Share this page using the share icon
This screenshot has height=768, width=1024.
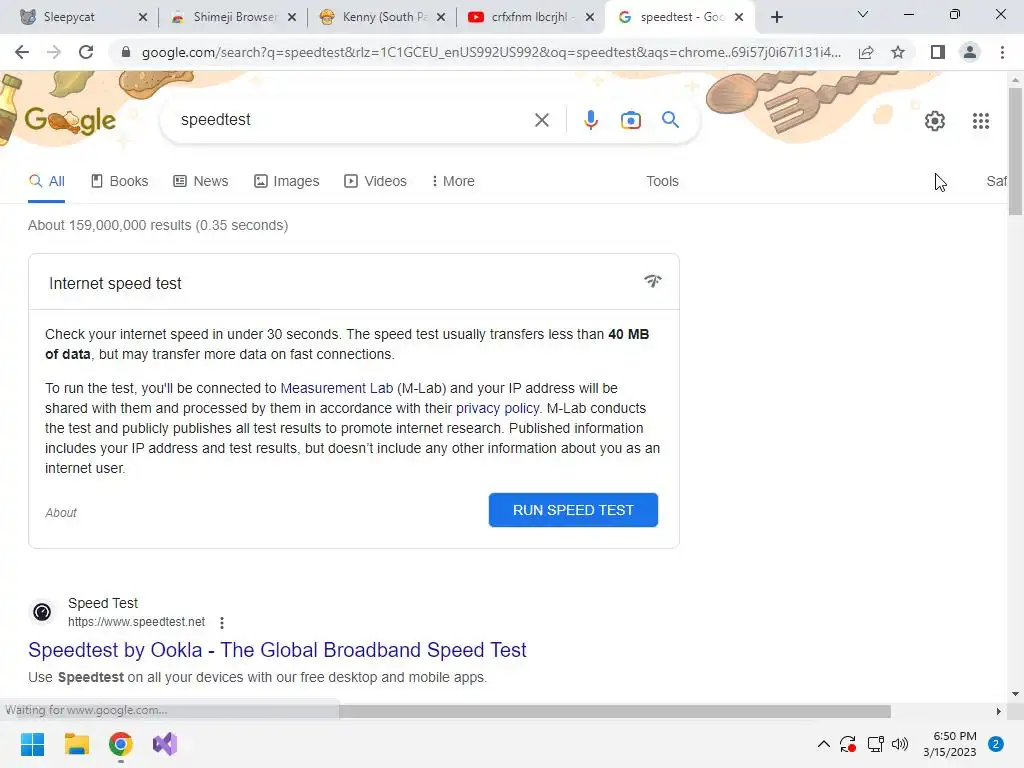point(866,52)
